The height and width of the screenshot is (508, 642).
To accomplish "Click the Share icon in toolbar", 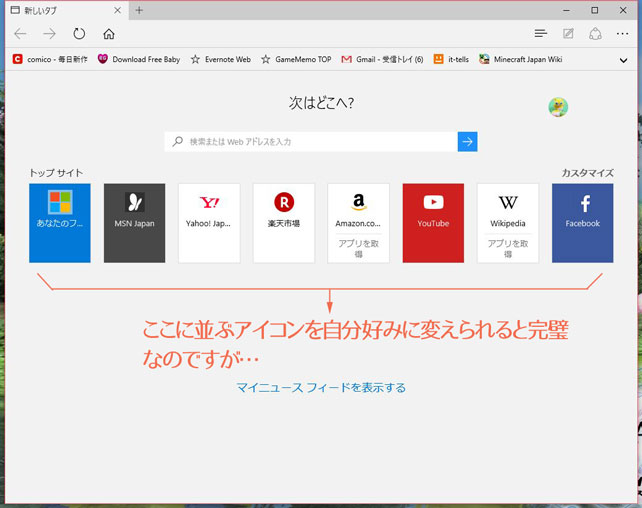I will pyautogui.click(x=595, y=34).
